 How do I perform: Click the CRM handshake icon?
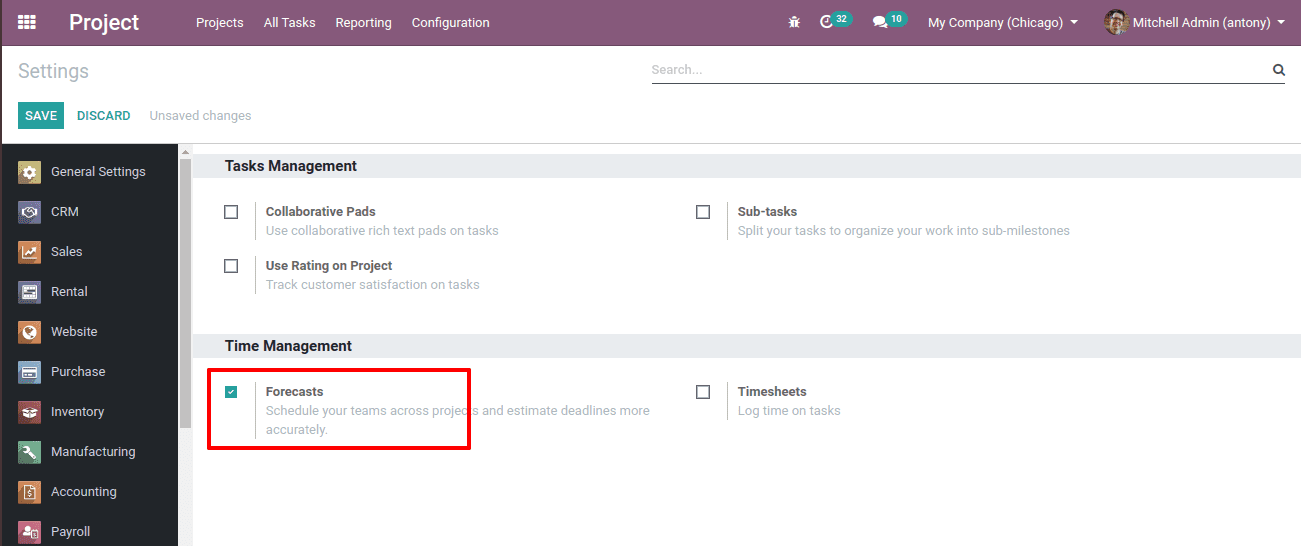coord(30,212)
